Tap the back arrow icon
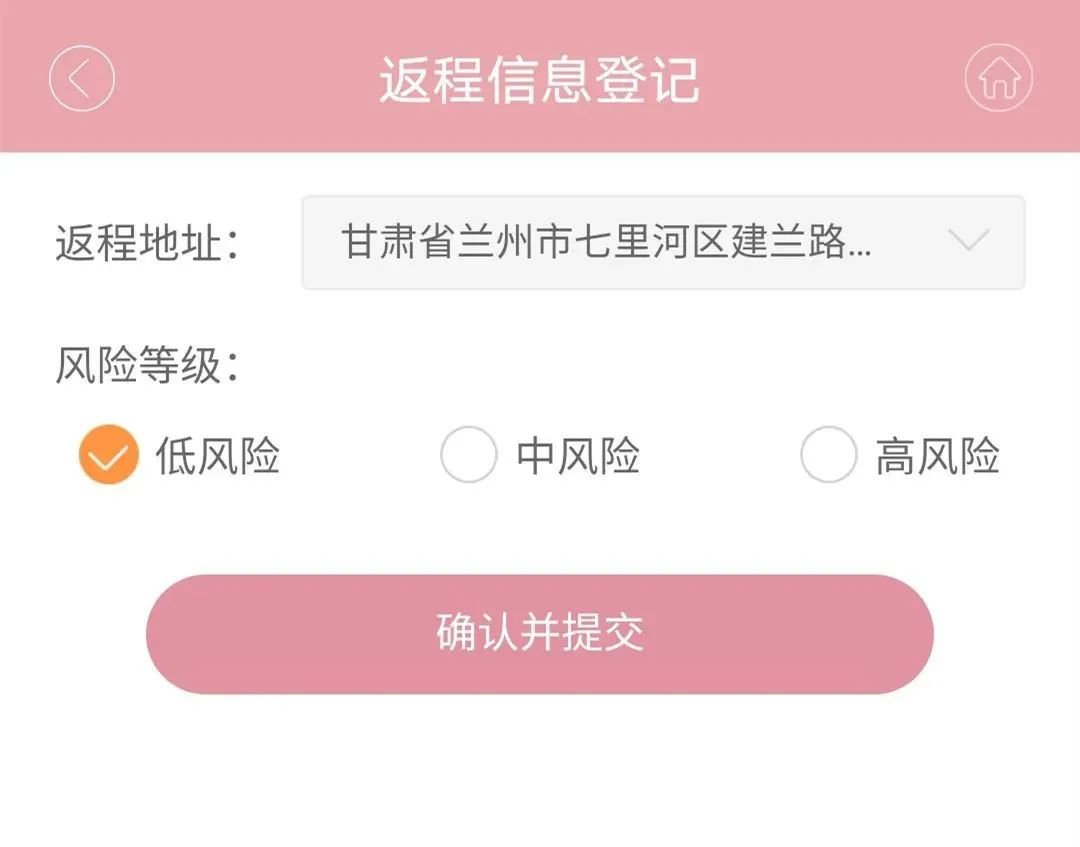 tap(81, 78)
